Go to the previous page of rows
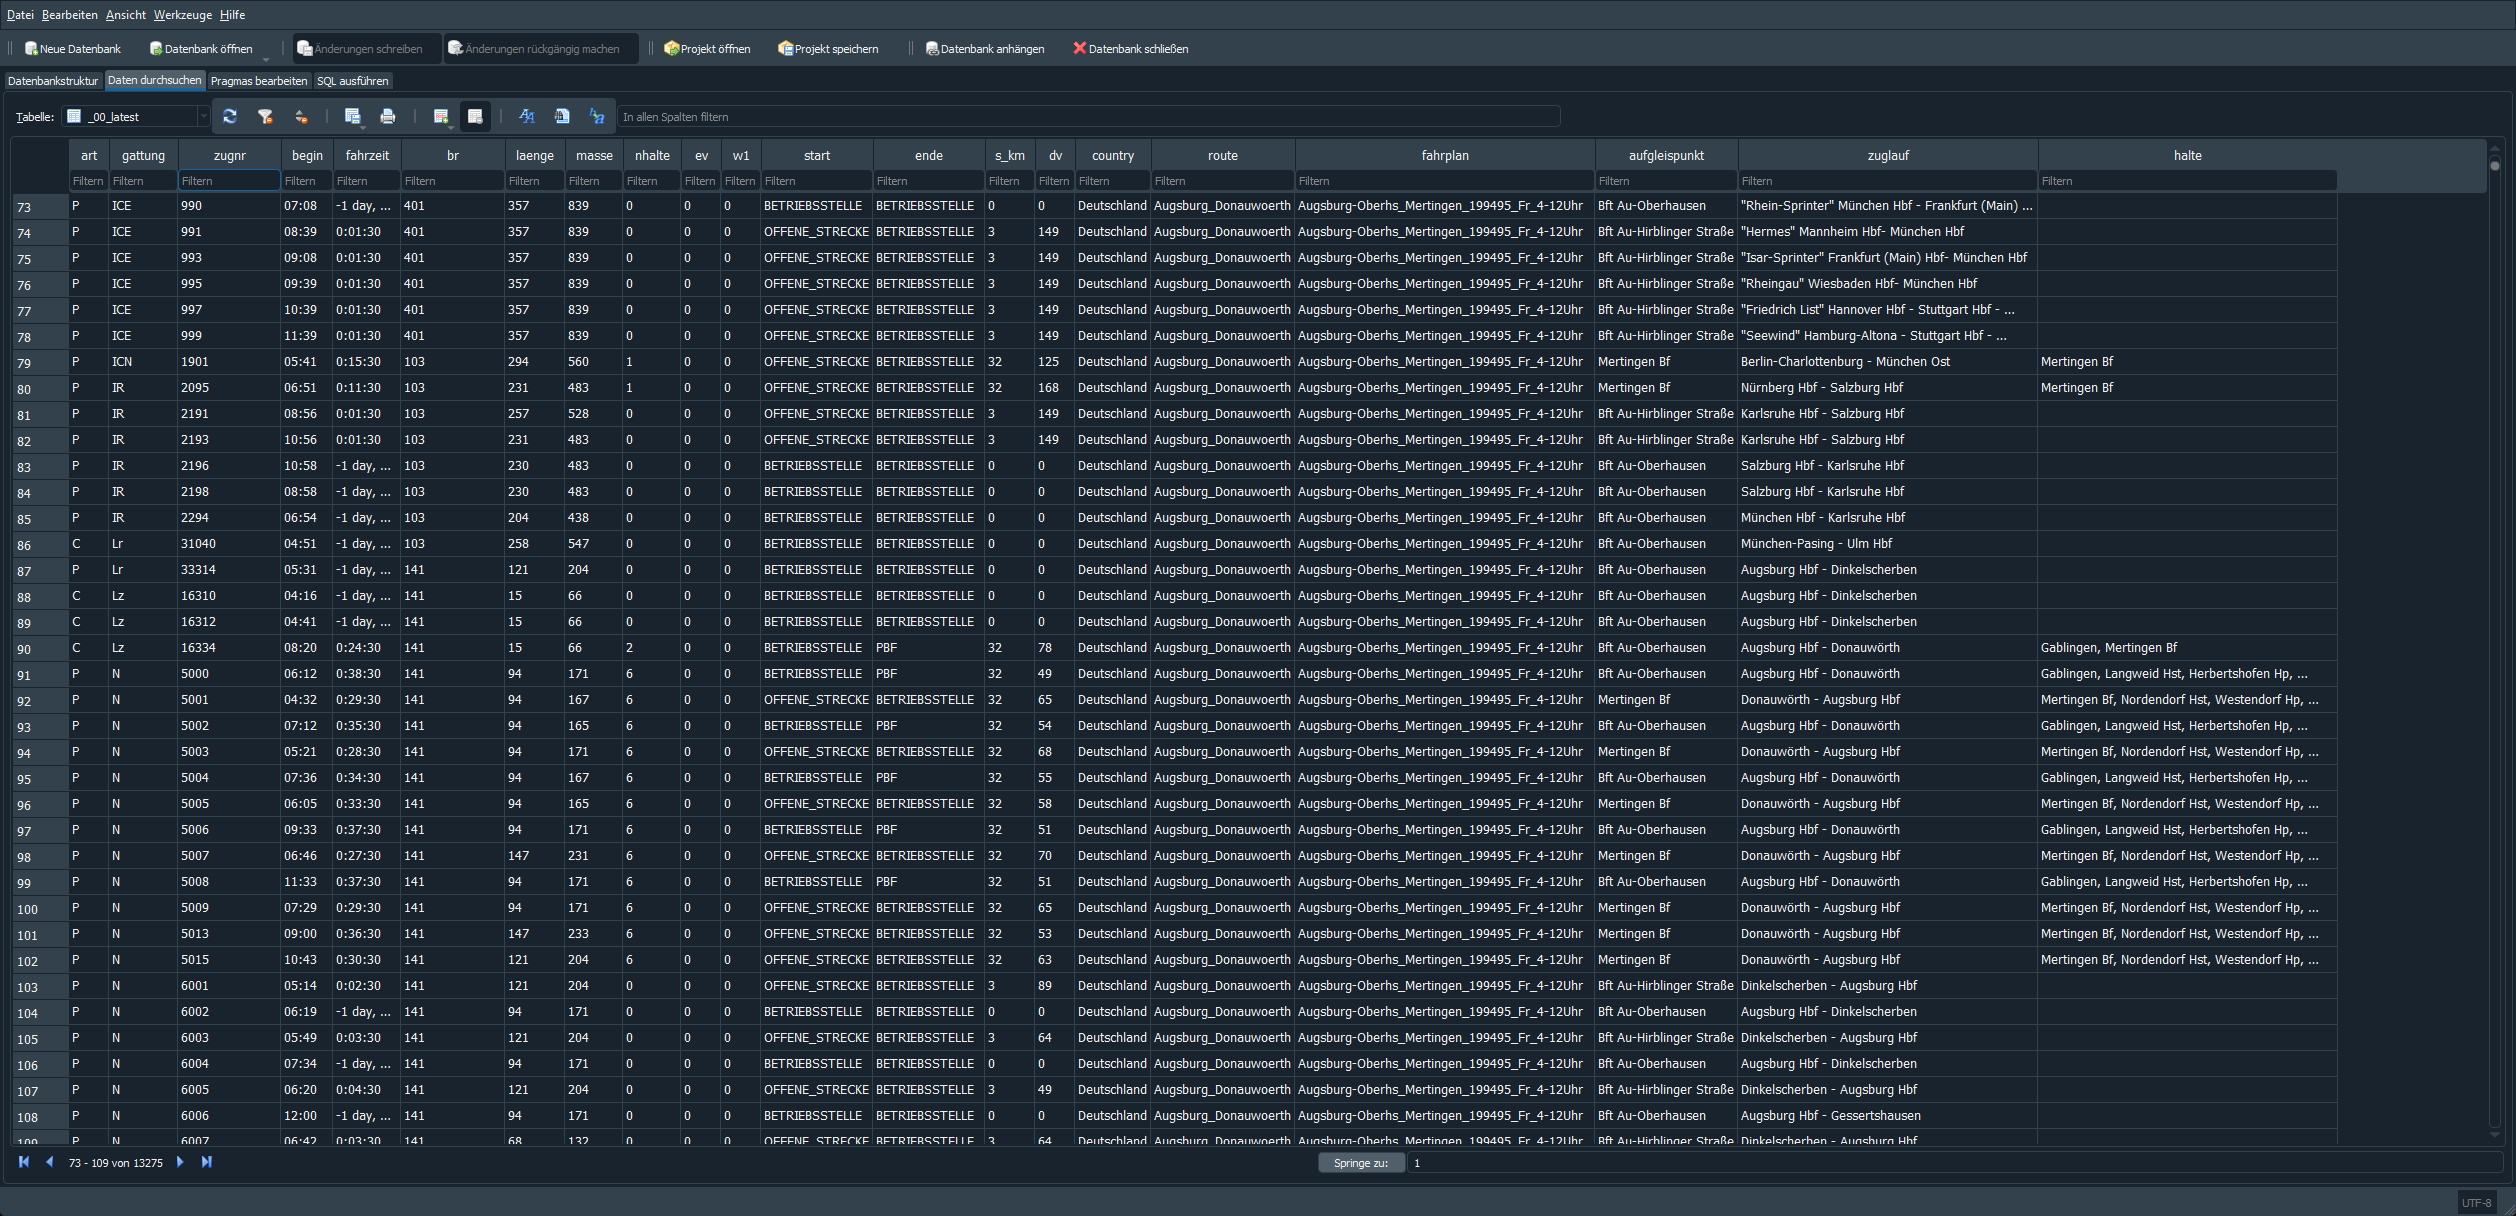This screenshot has width=2516, height=1216. [x=49, y=1162]
